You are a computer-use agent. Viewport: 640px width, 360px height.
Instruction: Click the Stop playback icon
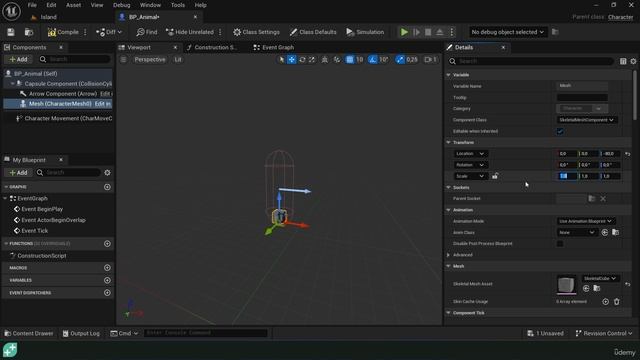(428, 32)
